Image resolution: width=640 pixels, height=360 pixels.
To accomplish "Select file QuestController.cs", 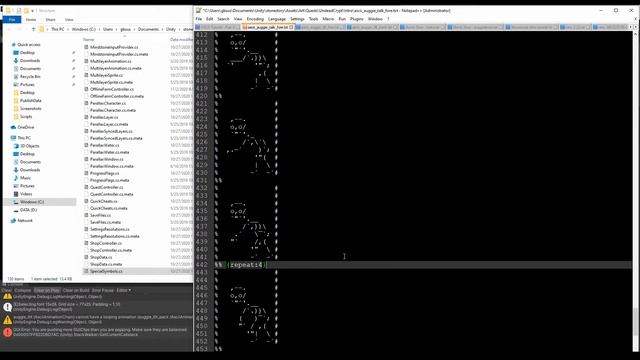I will [107, 187].
